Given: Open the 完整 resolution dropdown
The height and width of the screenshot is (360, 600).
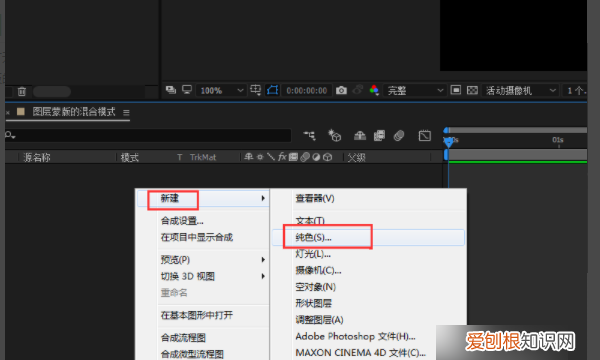Looking at the screenshot, I should (415, 91).
